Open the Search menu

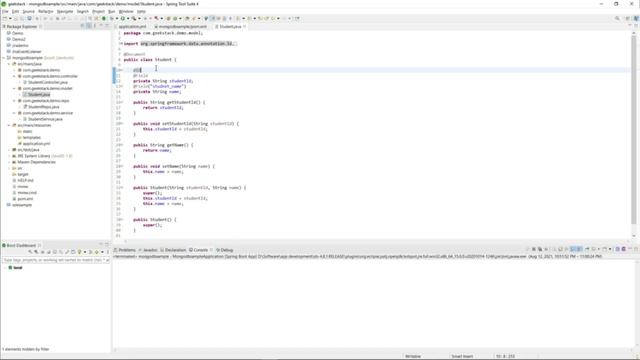click(82, 11)
